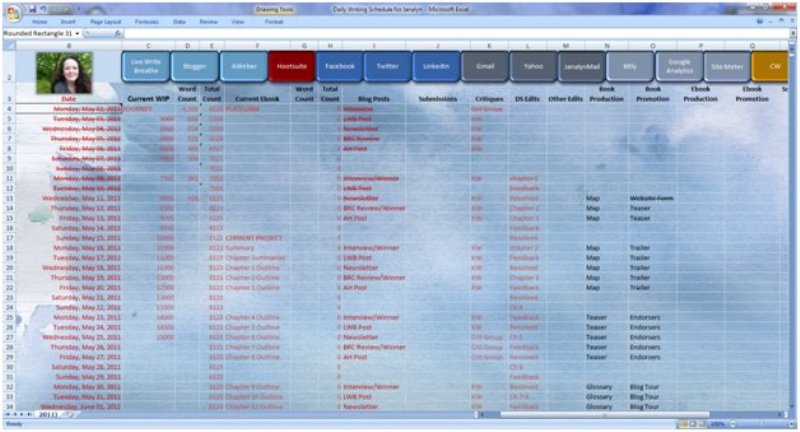This screenshot has width=800, height=432.
Task: Open the Format tab under Drawing Tools
Action: [274, 22]
